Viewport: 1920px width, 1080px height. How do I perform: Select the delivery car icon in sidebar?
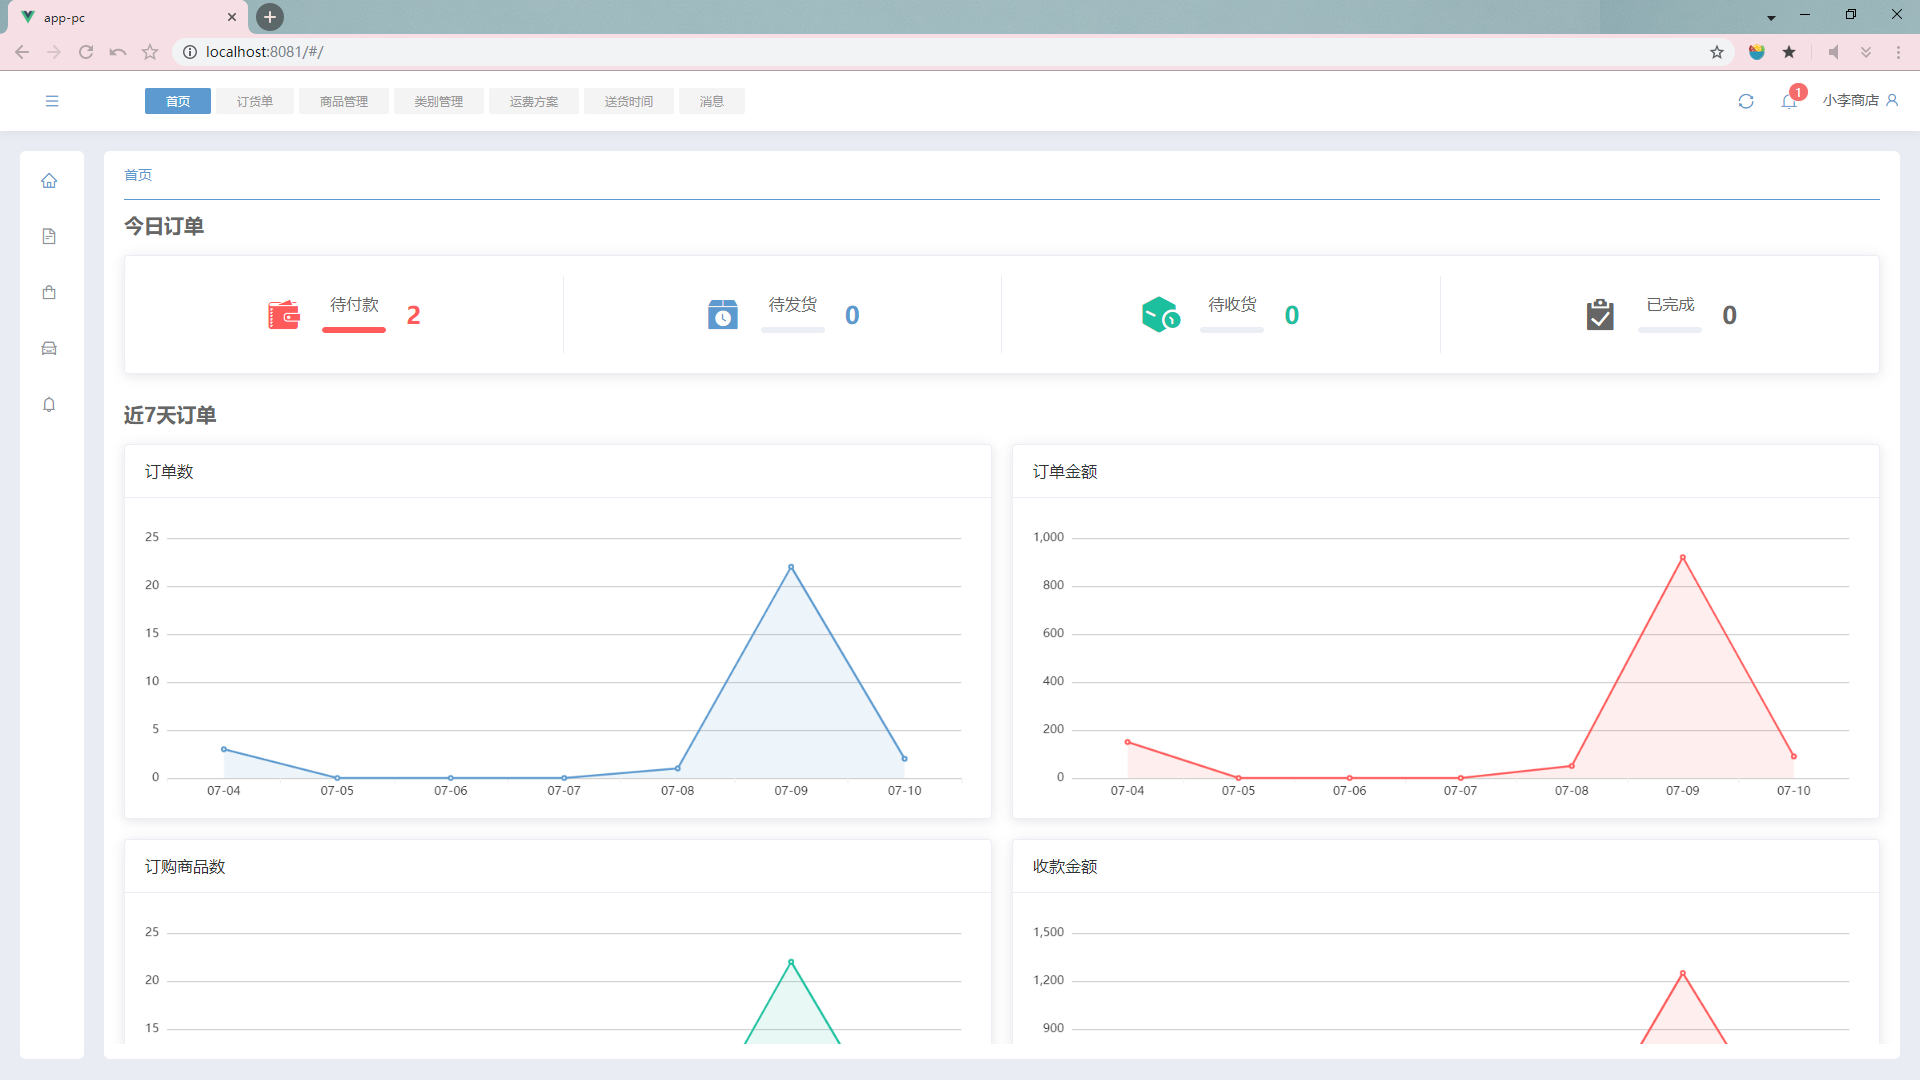pyautogui.click(x=49, y=349)
